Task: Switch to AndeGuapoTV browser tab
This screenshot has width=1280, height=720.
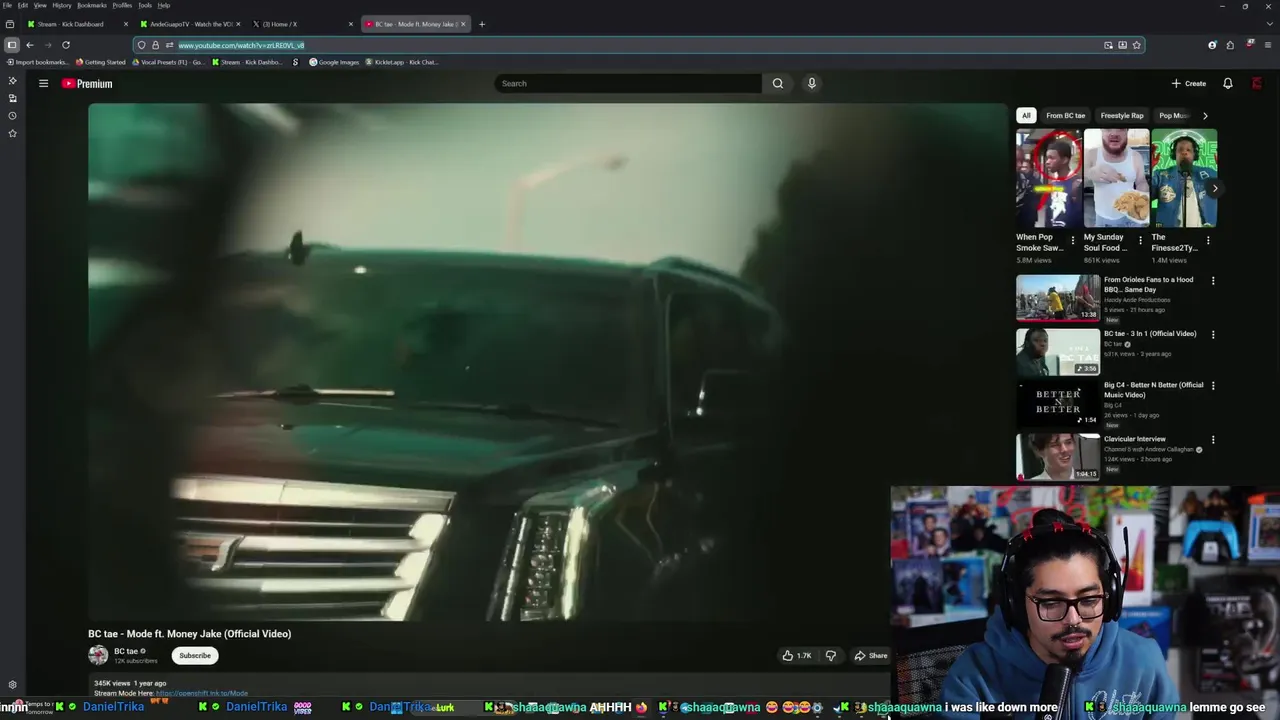Action: click(191, 24)
